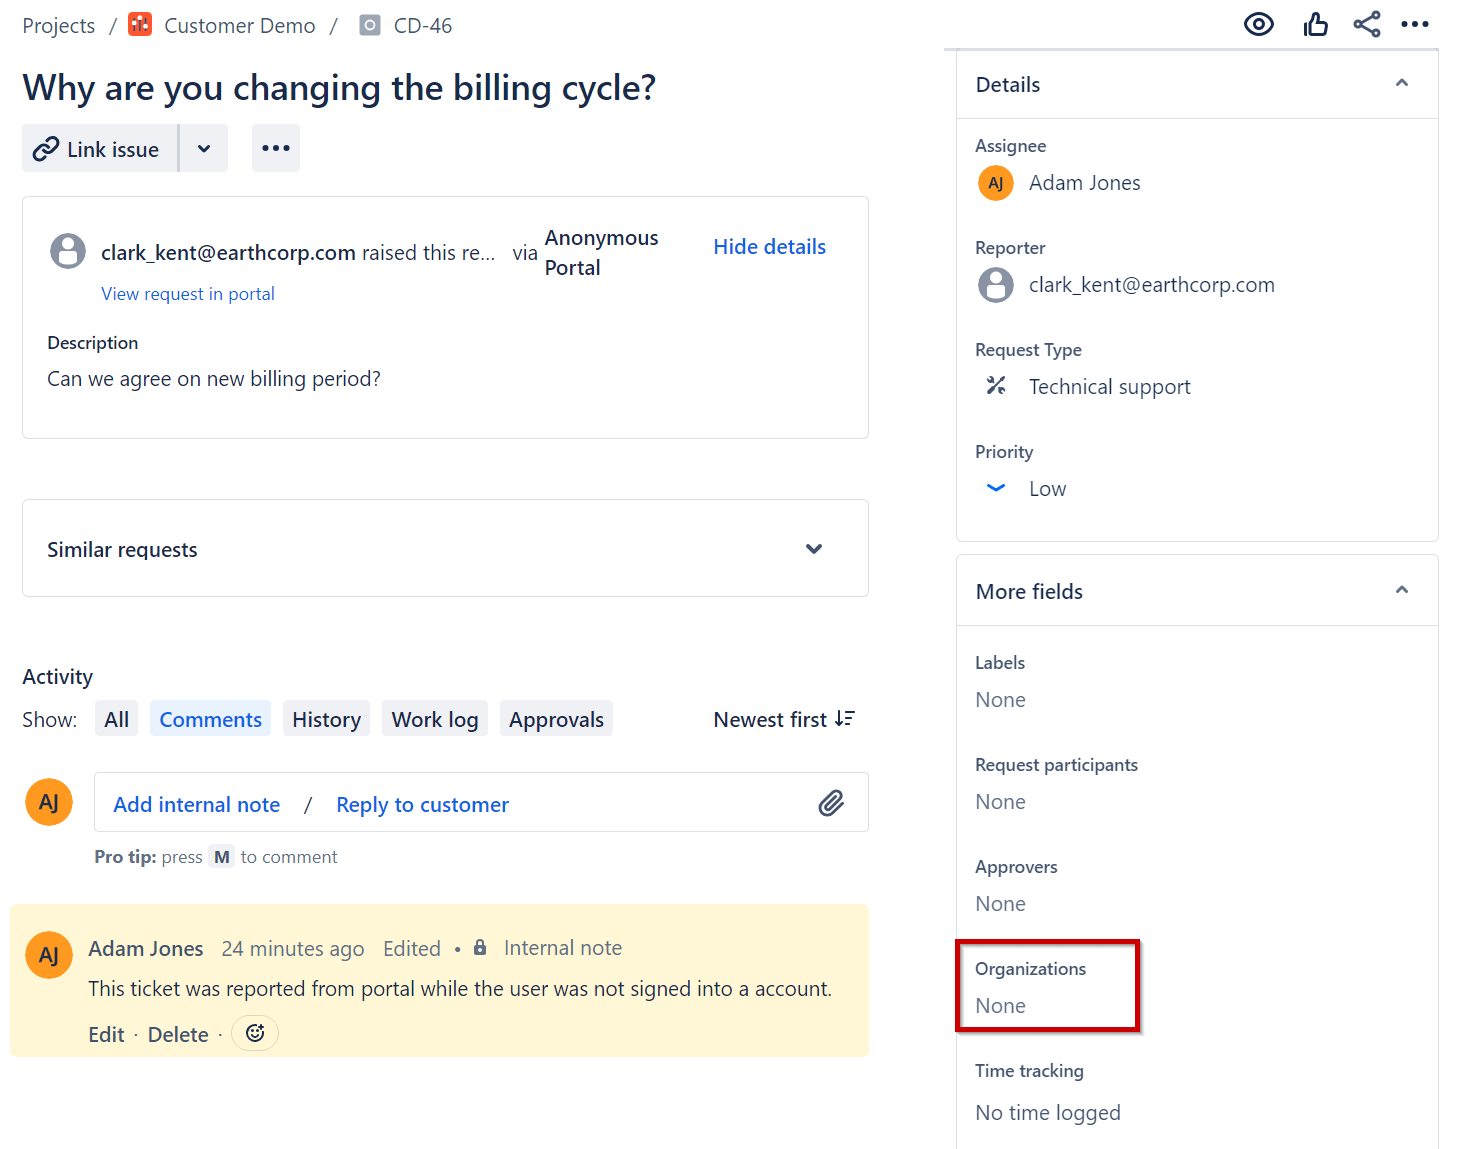
Task: Toggle the Newest first sort order
Action: tap(784, 718)
